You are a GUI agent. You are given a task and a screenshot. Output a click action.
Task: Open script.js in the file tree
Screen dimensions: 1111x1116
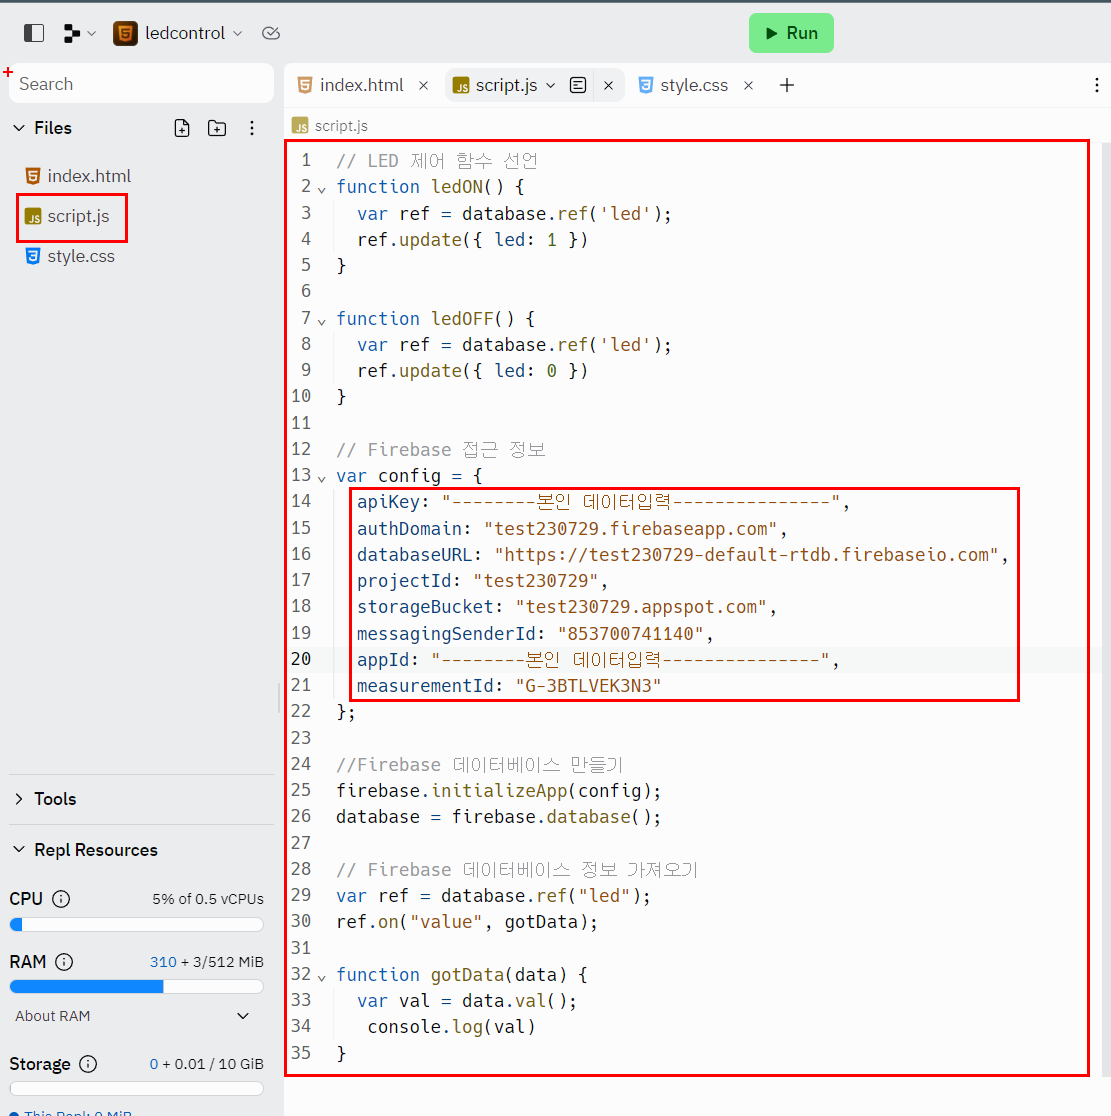point(68,216)
